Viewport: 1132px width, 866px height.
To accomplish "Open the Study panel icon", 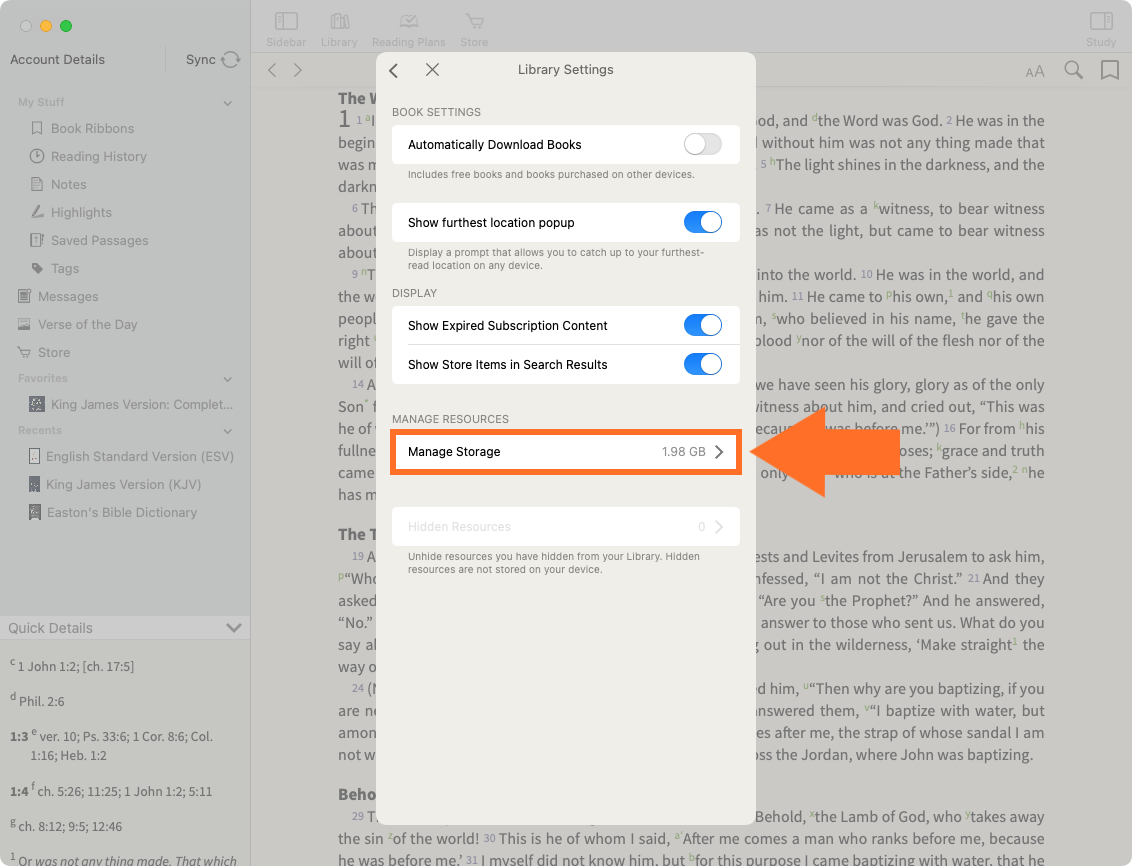I will coord(1101,23).
